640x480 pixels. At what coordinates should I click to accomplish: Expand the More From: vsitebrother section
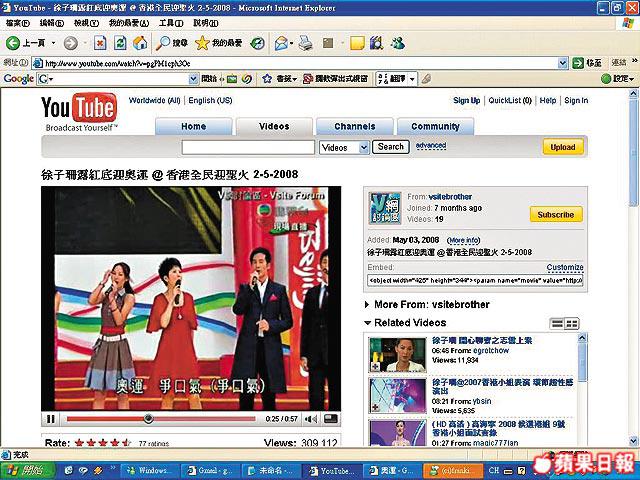(367, 304)
